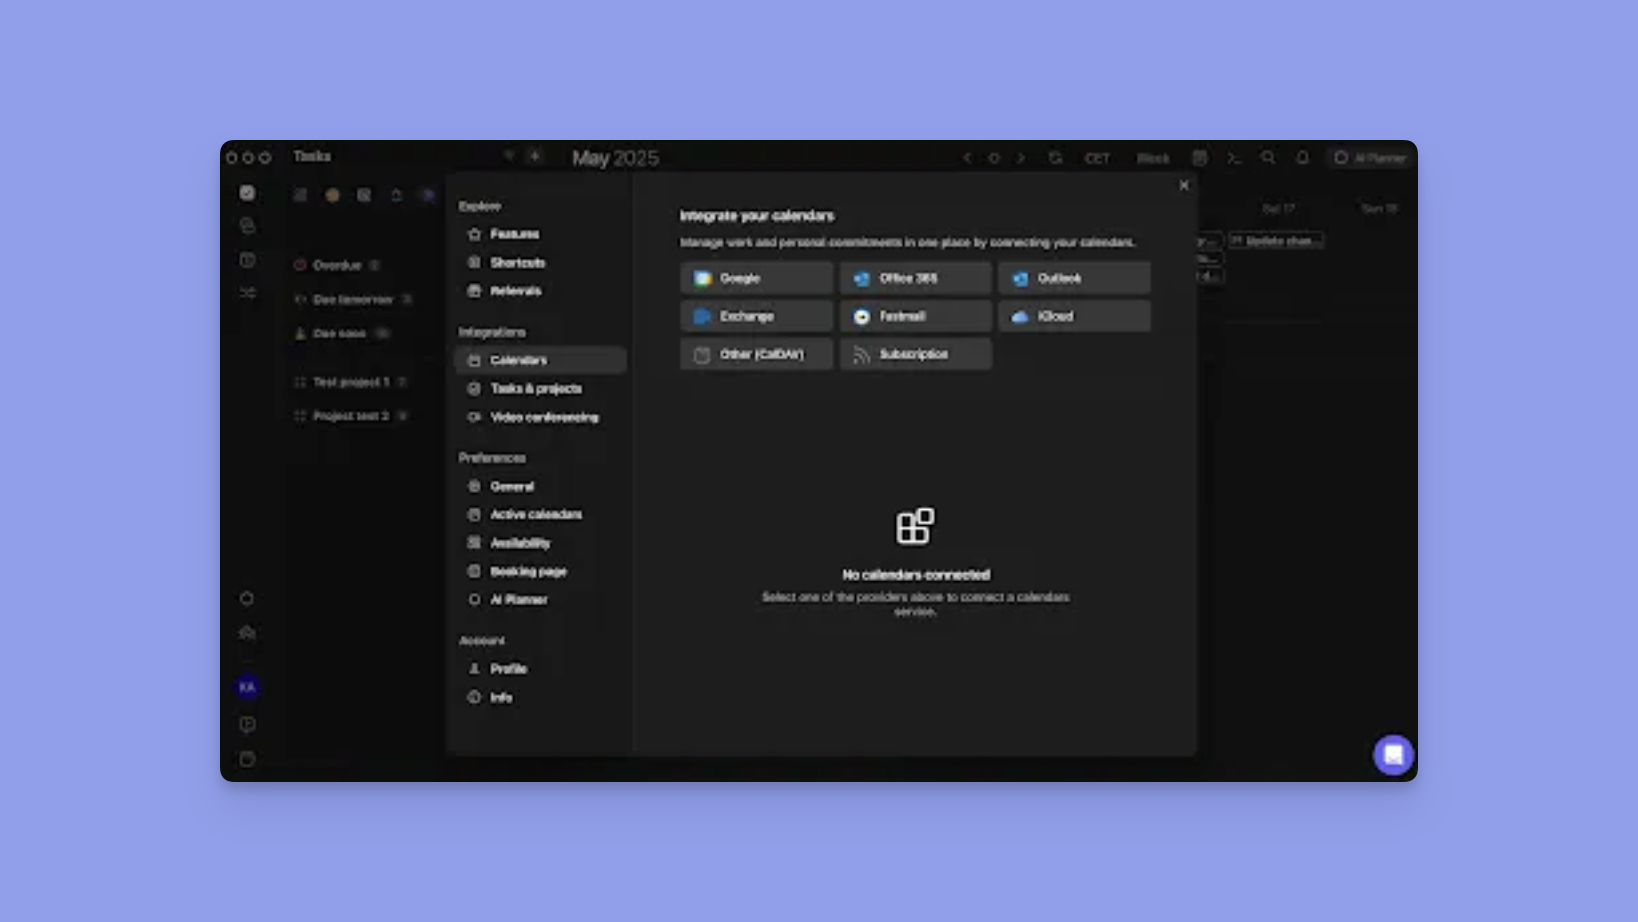The width and height of the screenshot is (1638, 922).
Task: Toggle the Block option in the top toolbar
Action: click(1152, 157)
